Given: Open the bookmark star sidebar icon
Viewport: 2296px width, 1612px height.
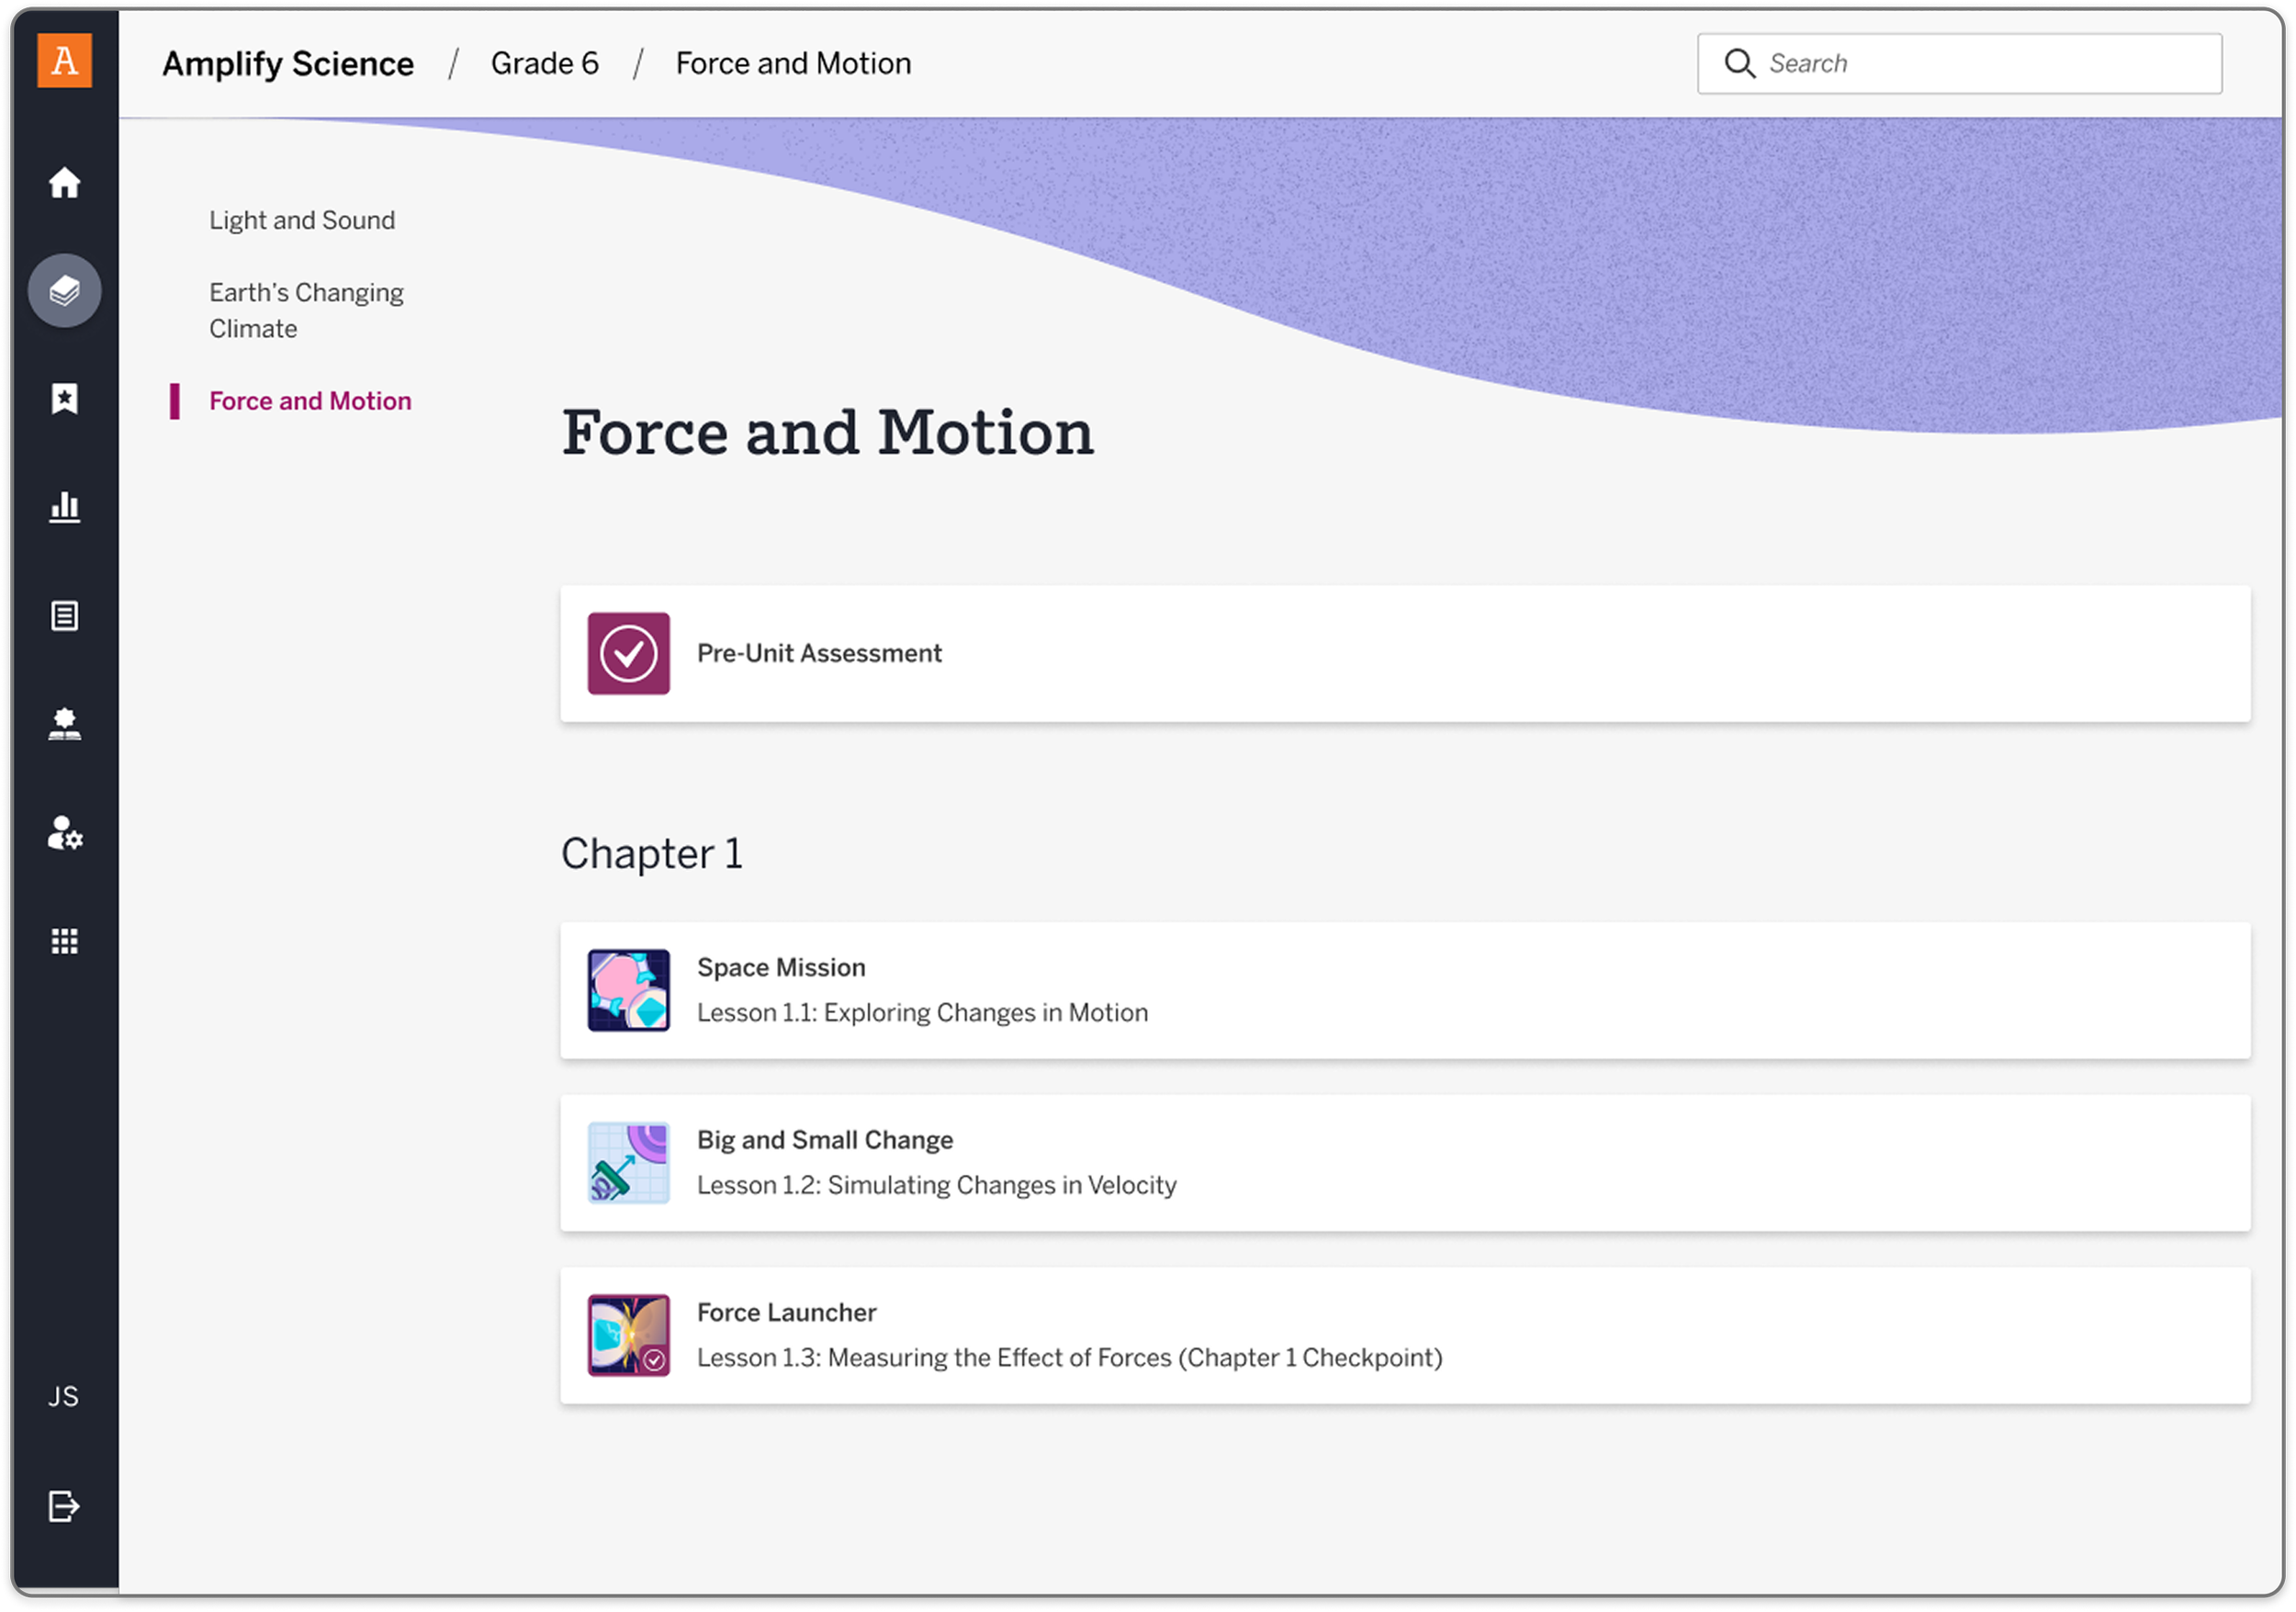Looking at the screenshot, I should pyautogui.click(x=65, y=399).
